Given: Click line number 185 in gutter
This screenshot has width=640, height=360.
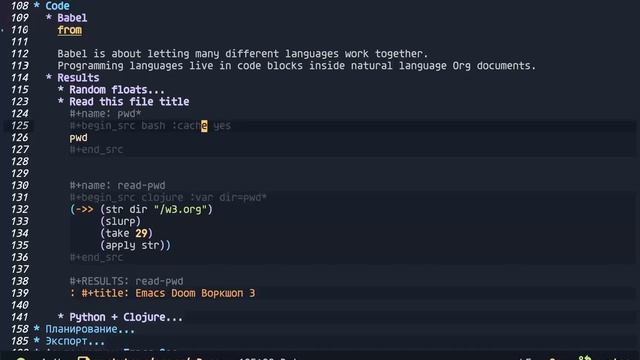Looking at the screenshot, I should pyautogui.click(x=19, y=341).
